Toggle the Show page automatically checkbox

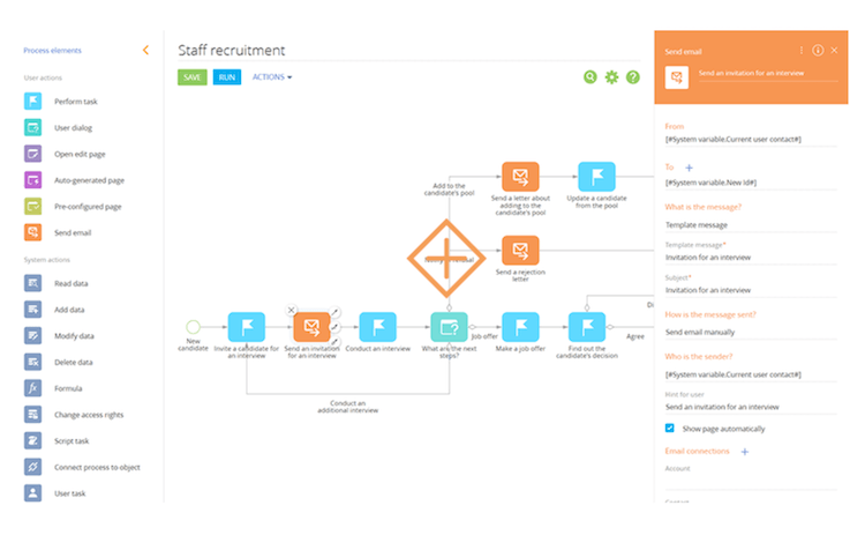(x=669, y=428)
